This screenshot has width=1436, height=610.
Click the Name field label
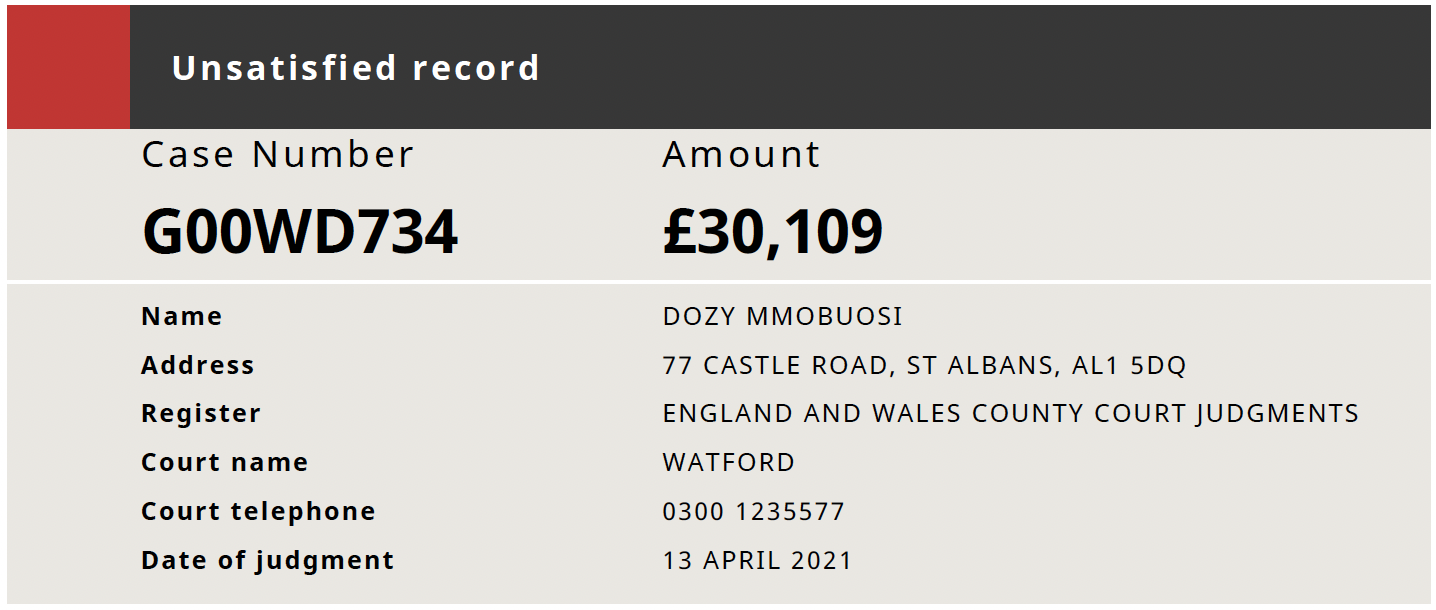(x=182, y=317)
